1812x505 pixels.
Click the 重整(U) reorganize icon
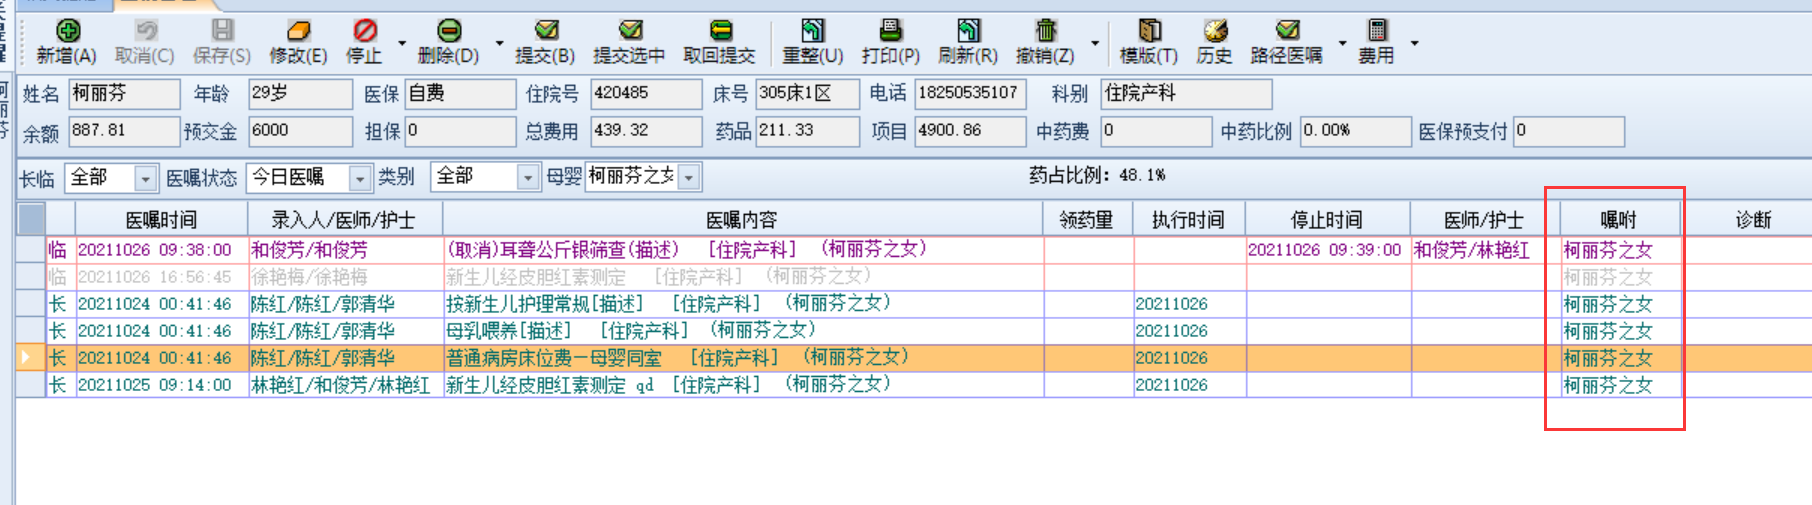point(813,31)
